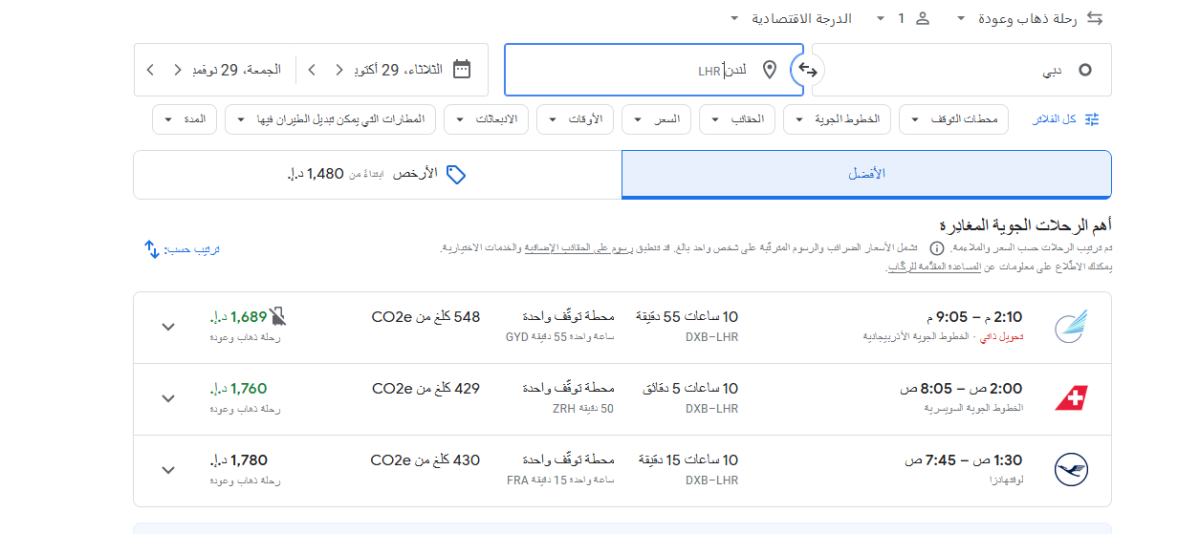Expand the 1,760 Swiss flight details
The image size is (1200, 534).
pyautogui.click(x=168, y=398)
